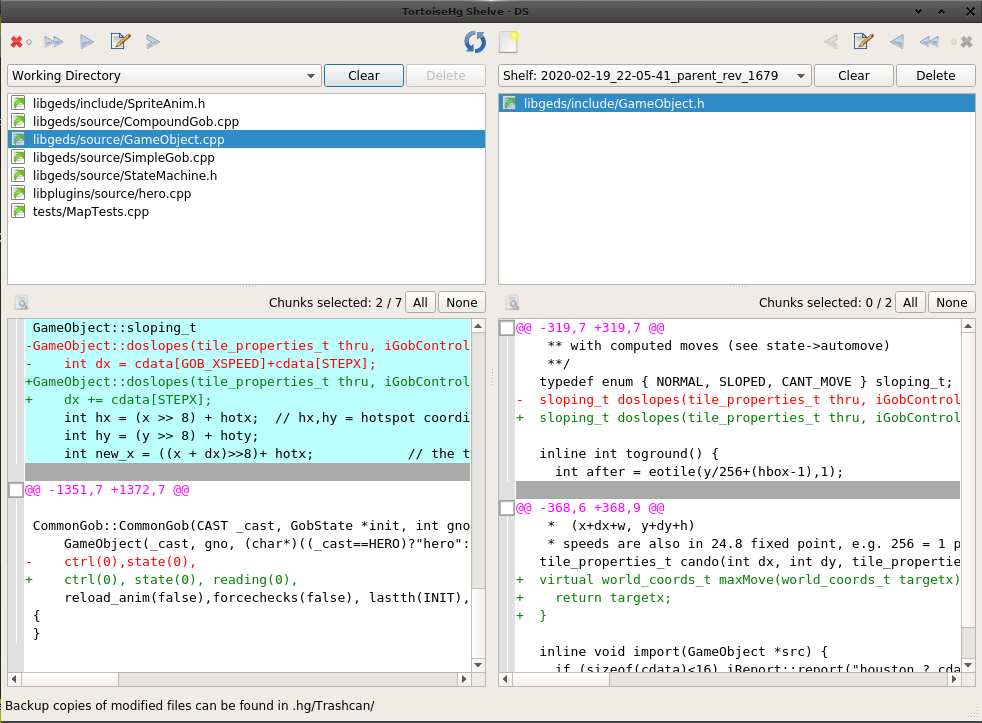Click the move selected chunks right arrow icon
The image size is (982, 723).
(x=153, y=42)
